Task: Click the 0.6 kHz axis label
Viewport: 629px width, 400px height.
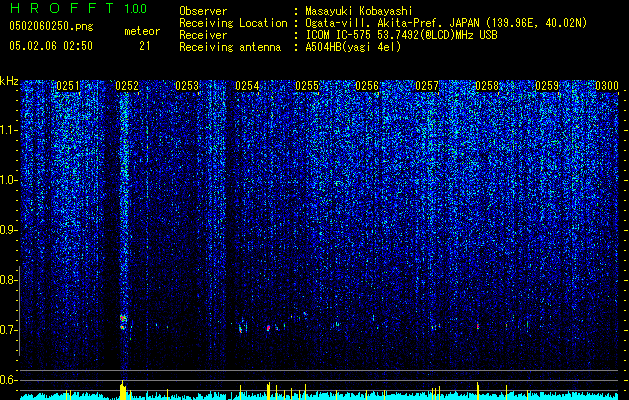Action: click(x=8, y=380)
